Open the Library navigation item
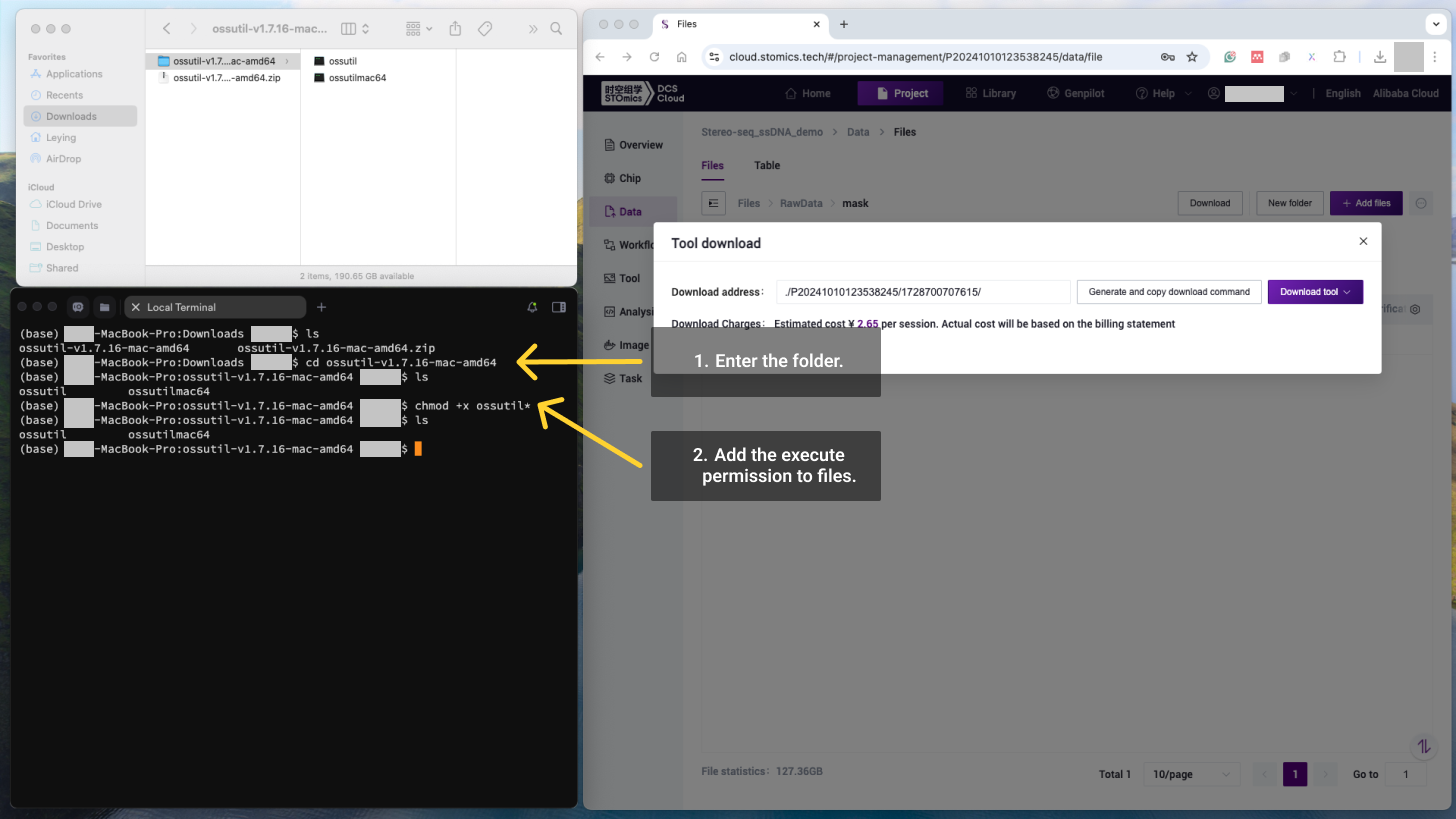Image resolution: width=1456 pixels, height=819 pixels. pos(990,93)
